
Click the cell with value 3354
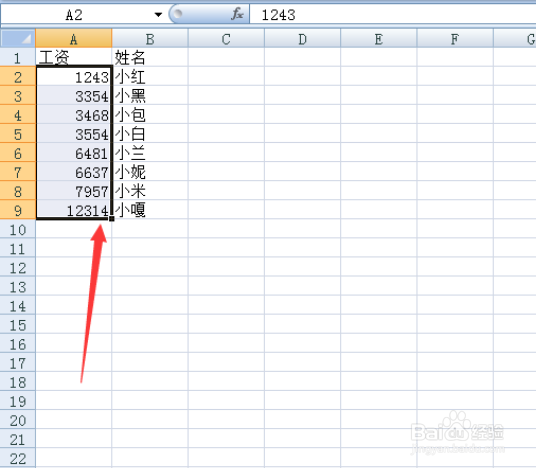click(73, 95)
